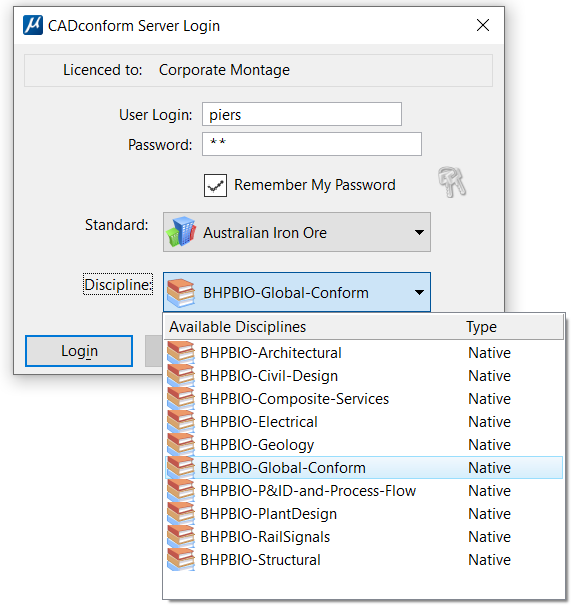Choose highlighted BHPBIO-Global-Conform list entry
This screenshot has width=577, height=611.
[x=364, y=468]
